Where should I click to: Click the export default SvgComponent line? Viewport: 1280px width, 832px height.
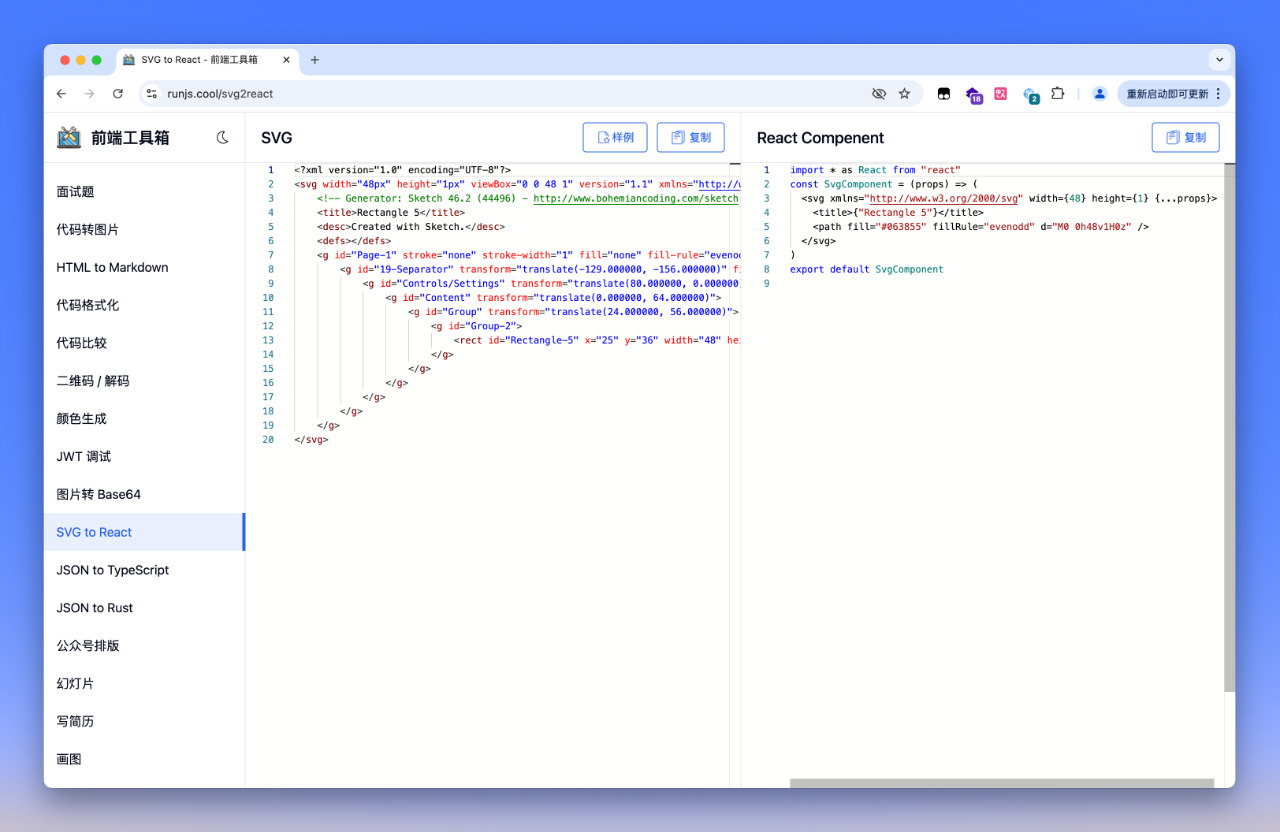[x=866, y=269]
